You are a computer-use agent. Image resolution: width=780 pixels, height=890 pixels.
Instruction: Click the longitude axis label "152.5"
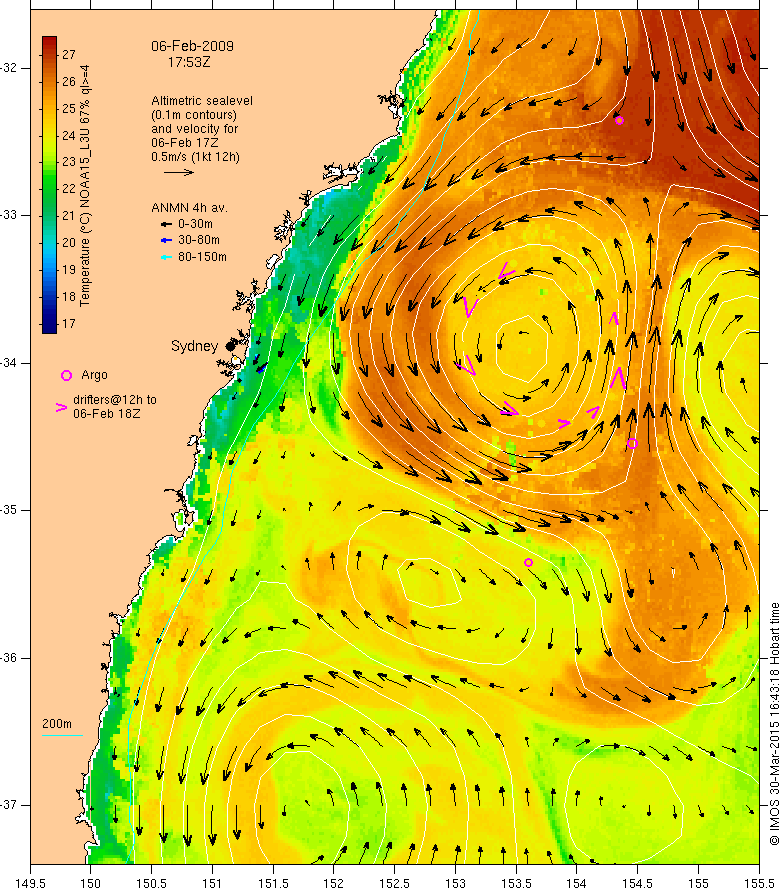click(395, 883)
